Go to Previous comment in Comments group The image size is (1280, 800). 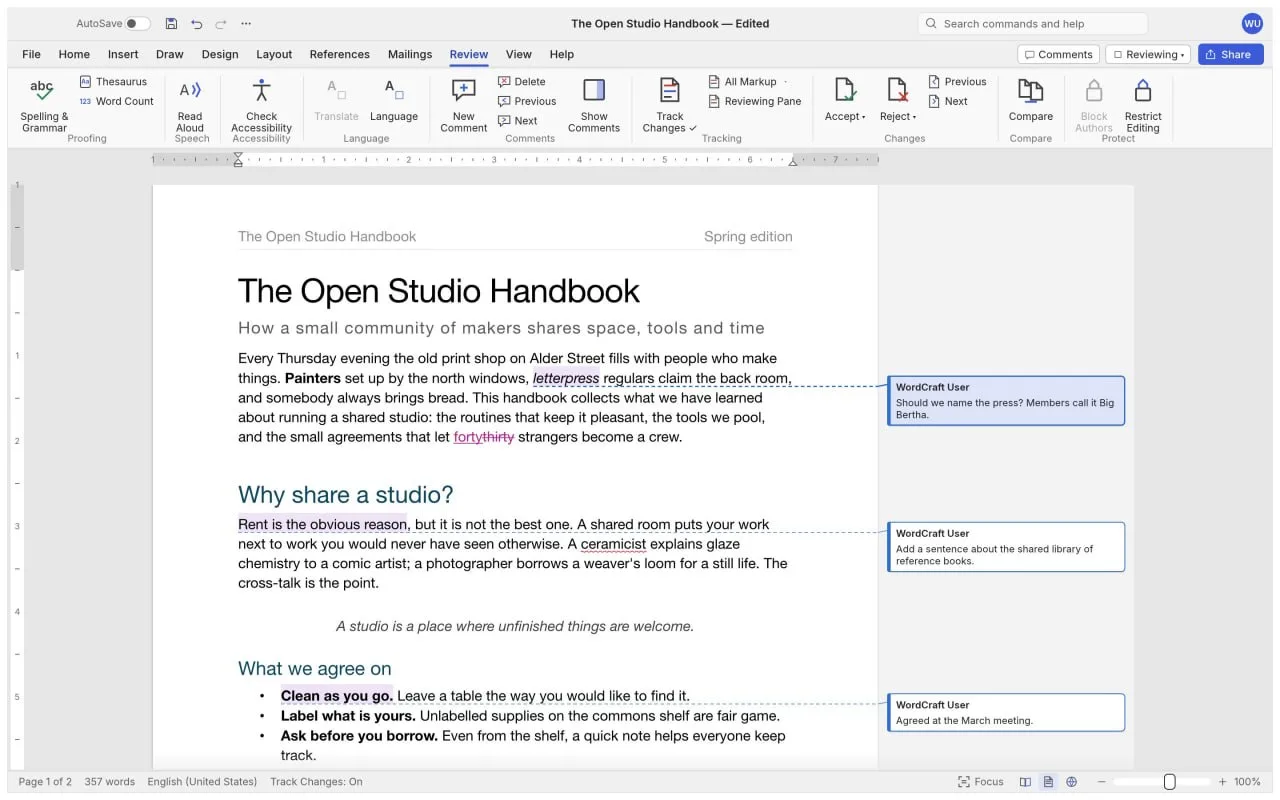(527, 101)
